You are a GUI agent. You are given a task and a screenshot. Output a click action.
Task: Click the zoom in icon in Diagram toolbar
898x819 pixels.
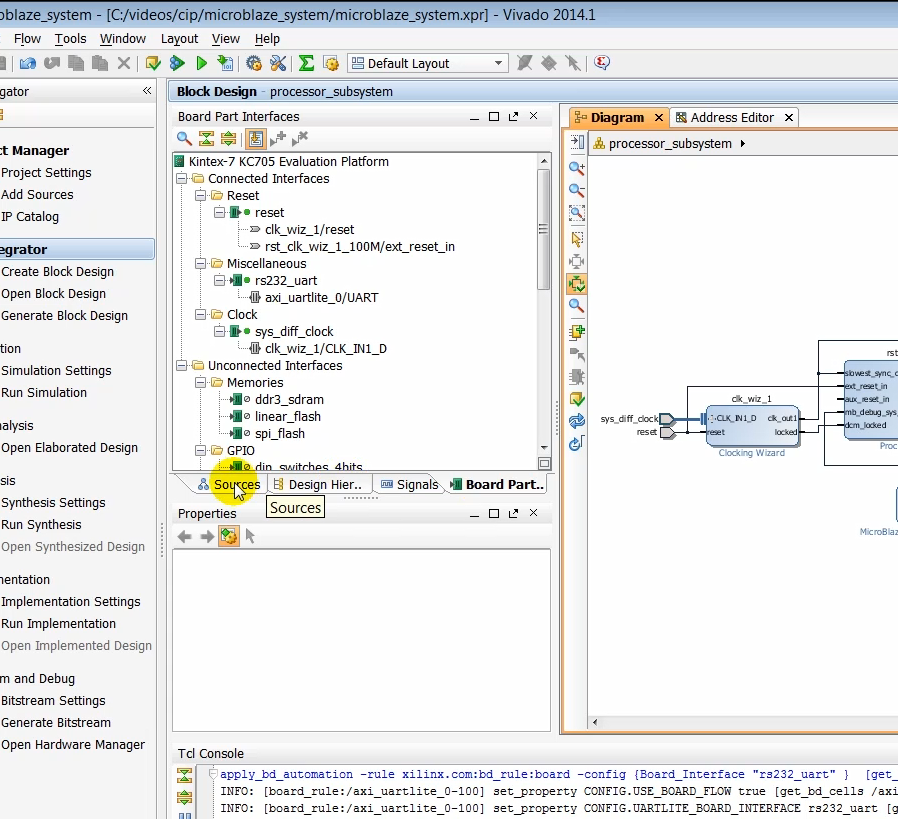[x=577, y=168]
